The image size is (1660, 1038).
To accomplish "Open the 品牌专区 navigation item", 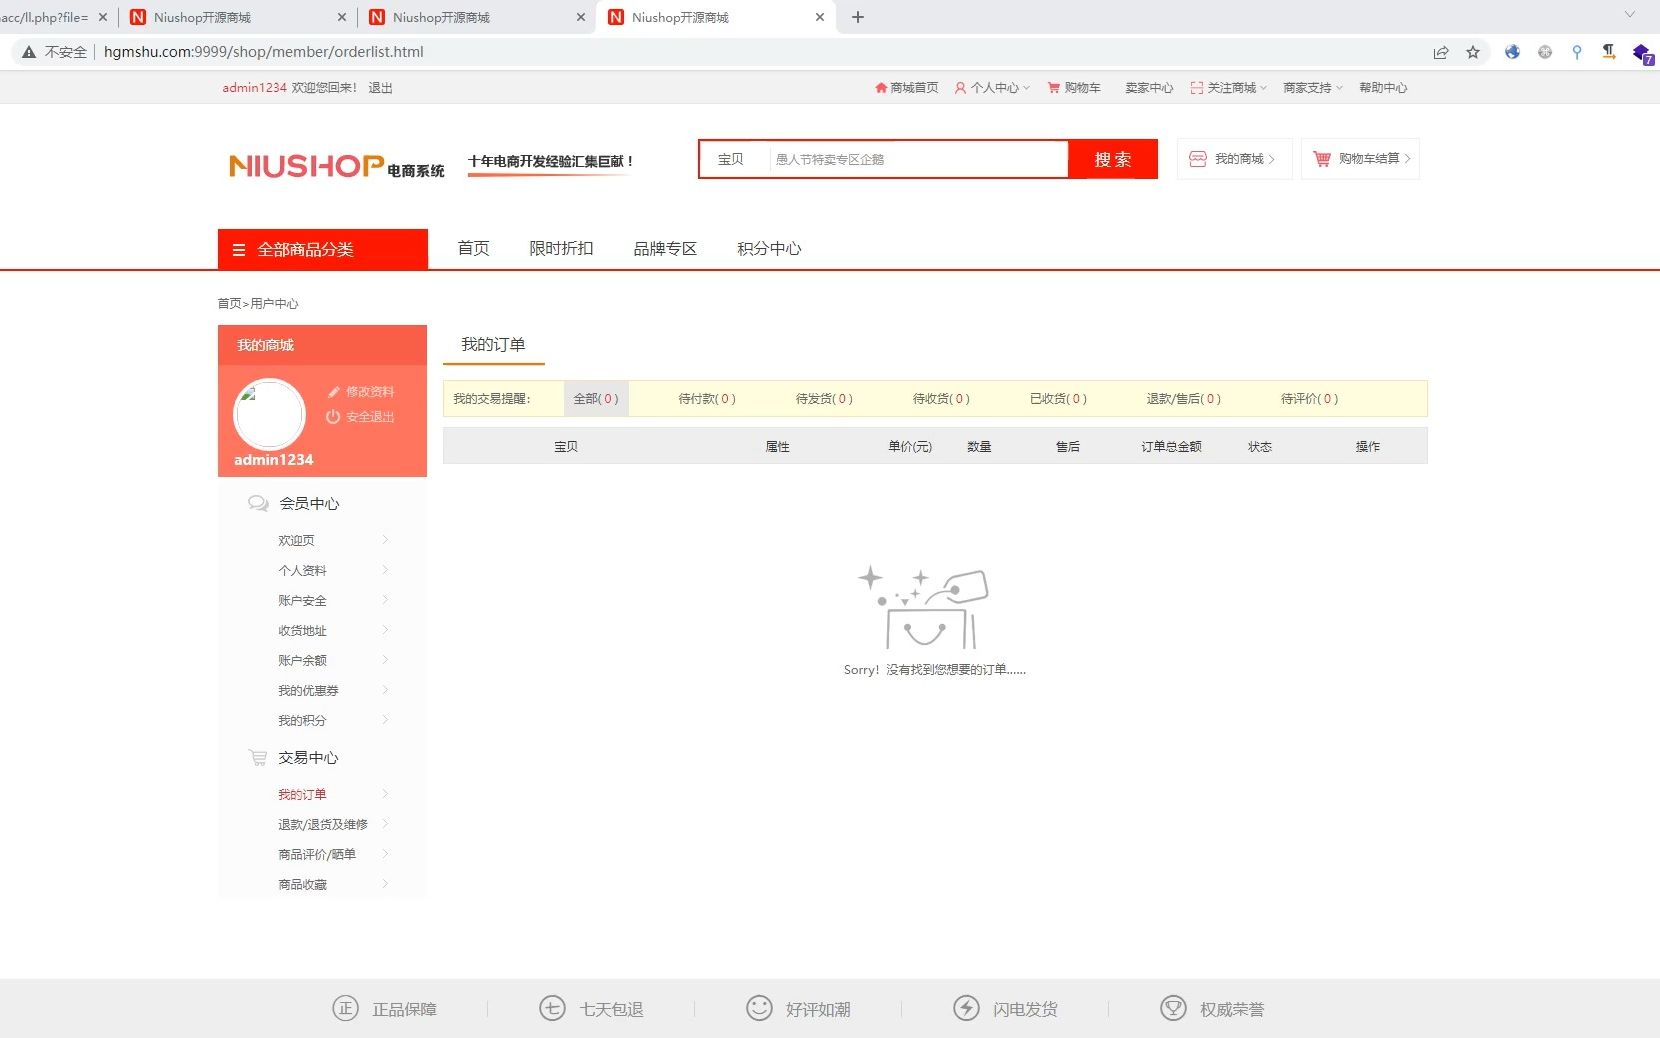I will 665,248.
